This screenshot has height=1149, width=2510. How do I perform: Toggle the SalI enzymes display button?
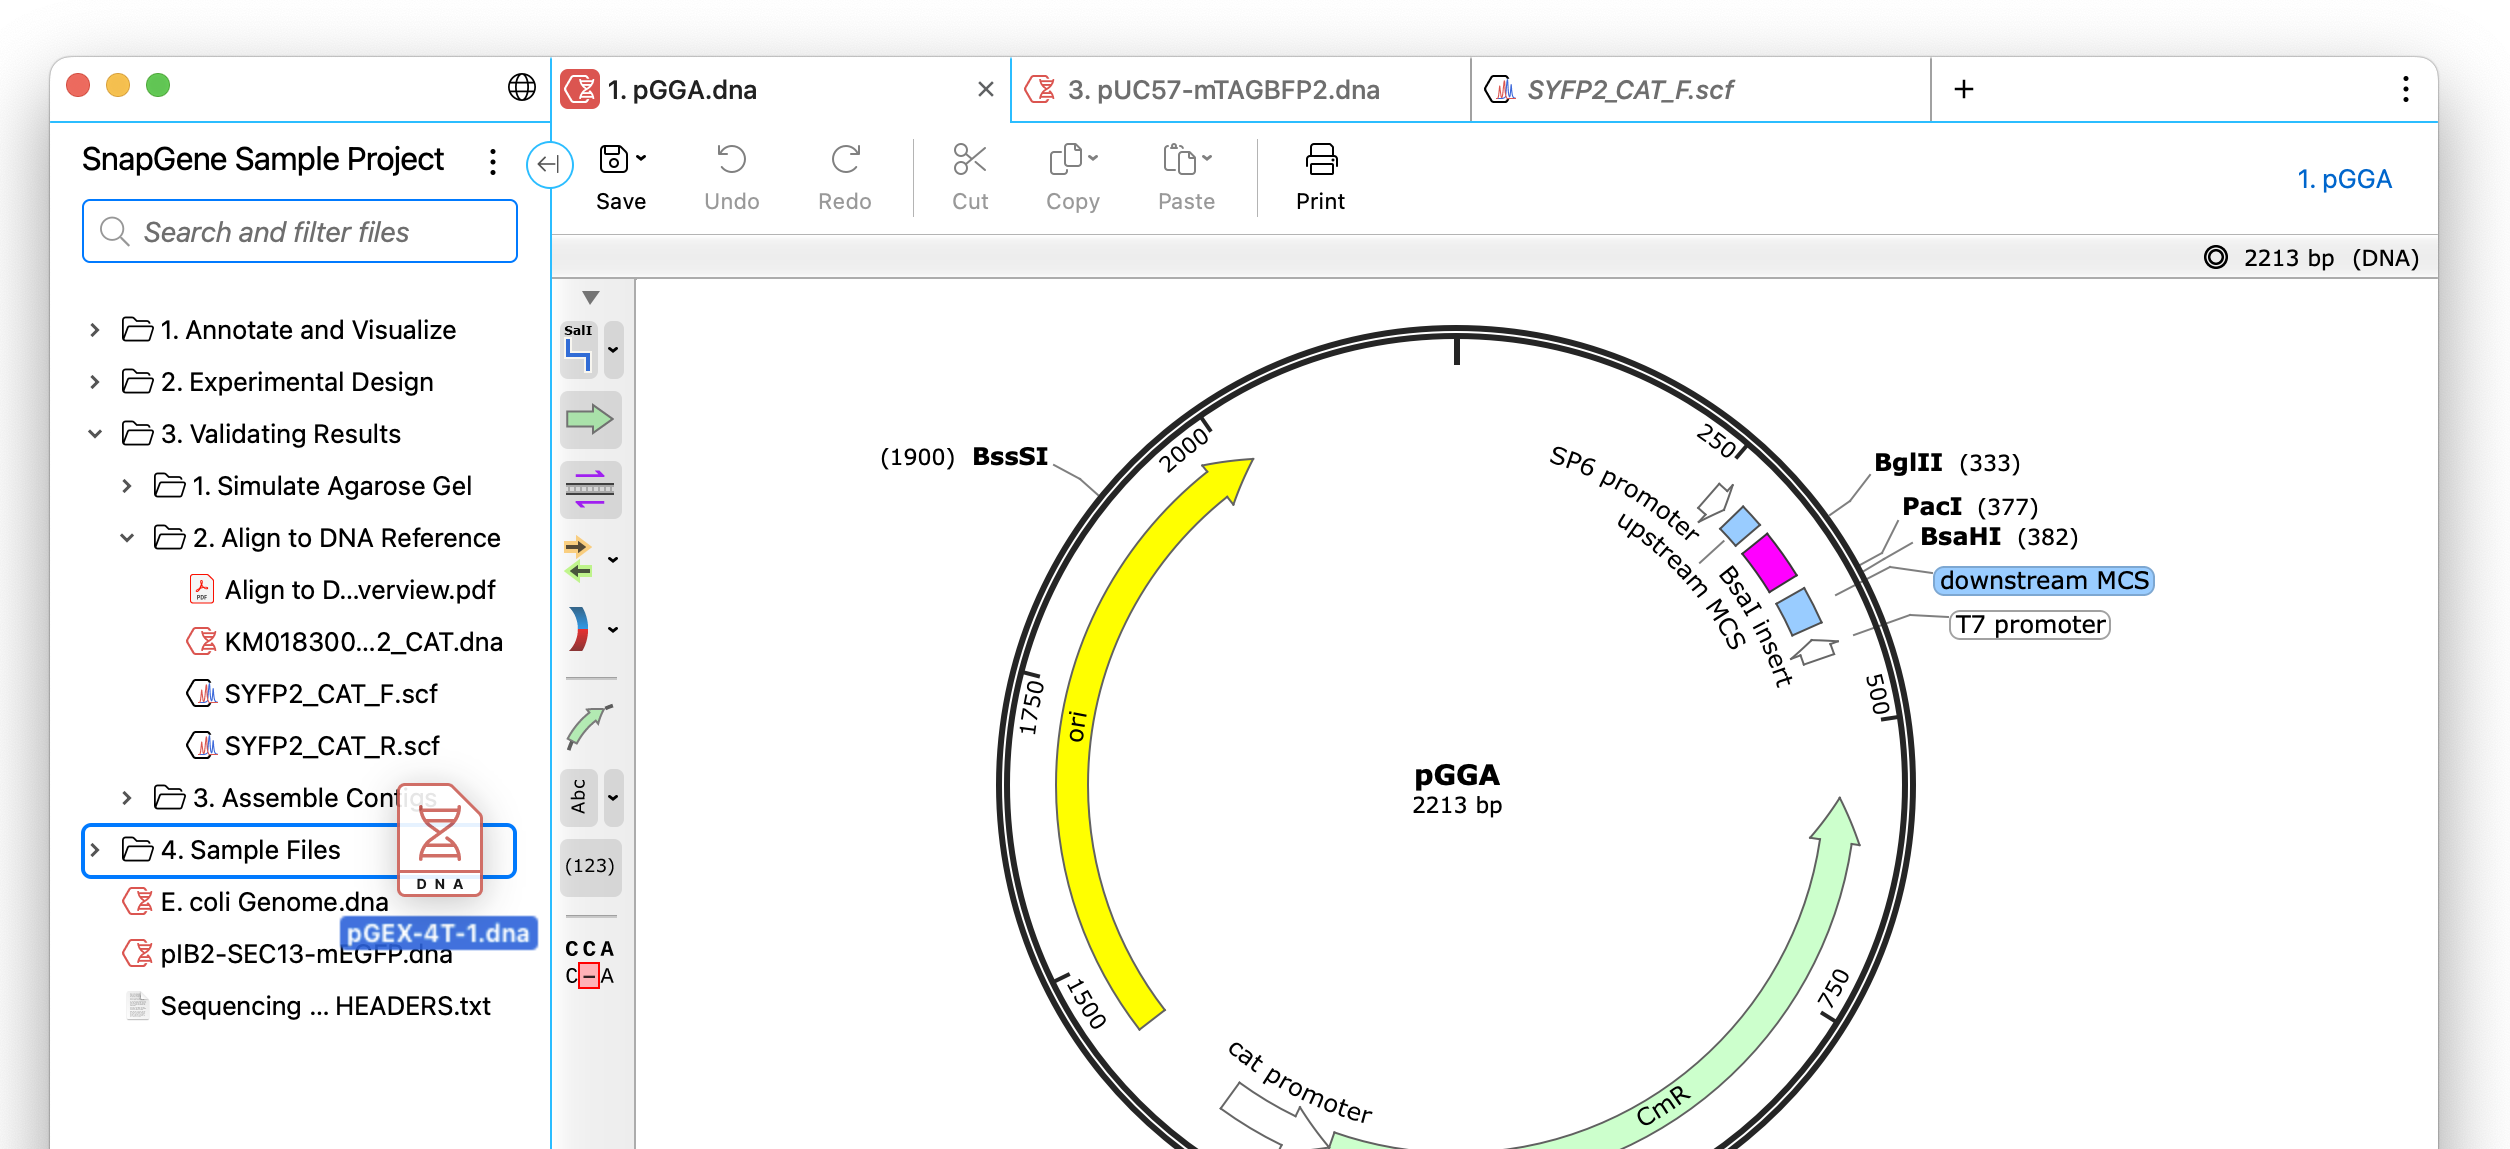(579, 349)
